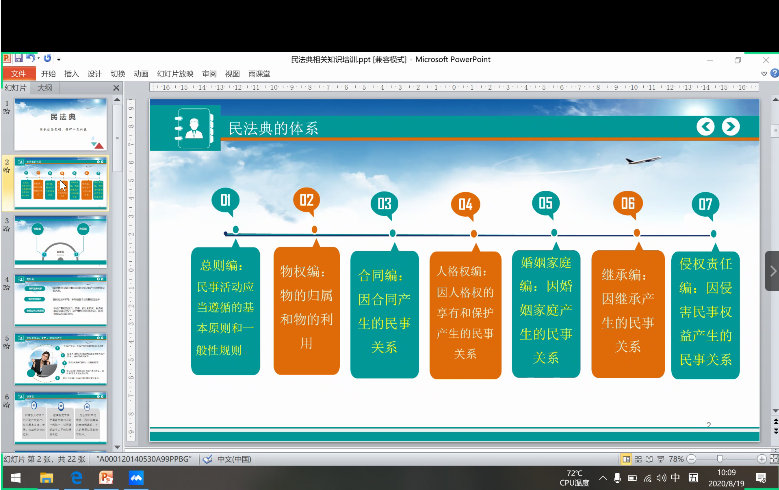Viewport: 779px width, 490px height.
Task: Select the 侵权责任编 teal box
Action: click(x=705, y=315)
